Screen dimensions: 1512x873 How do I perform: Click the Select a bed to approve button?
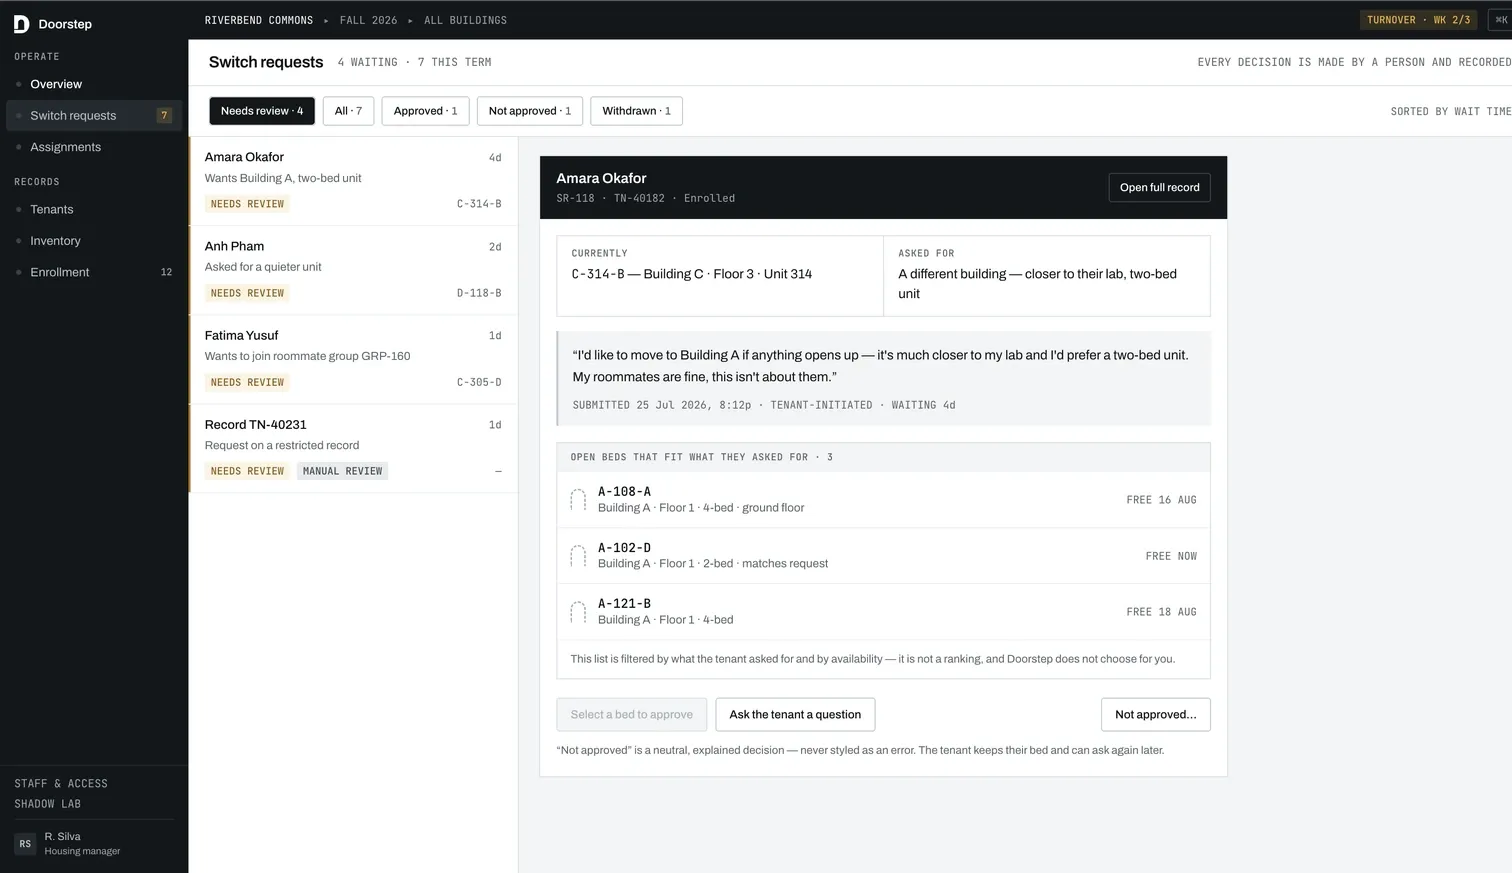(x=632, y=715)
